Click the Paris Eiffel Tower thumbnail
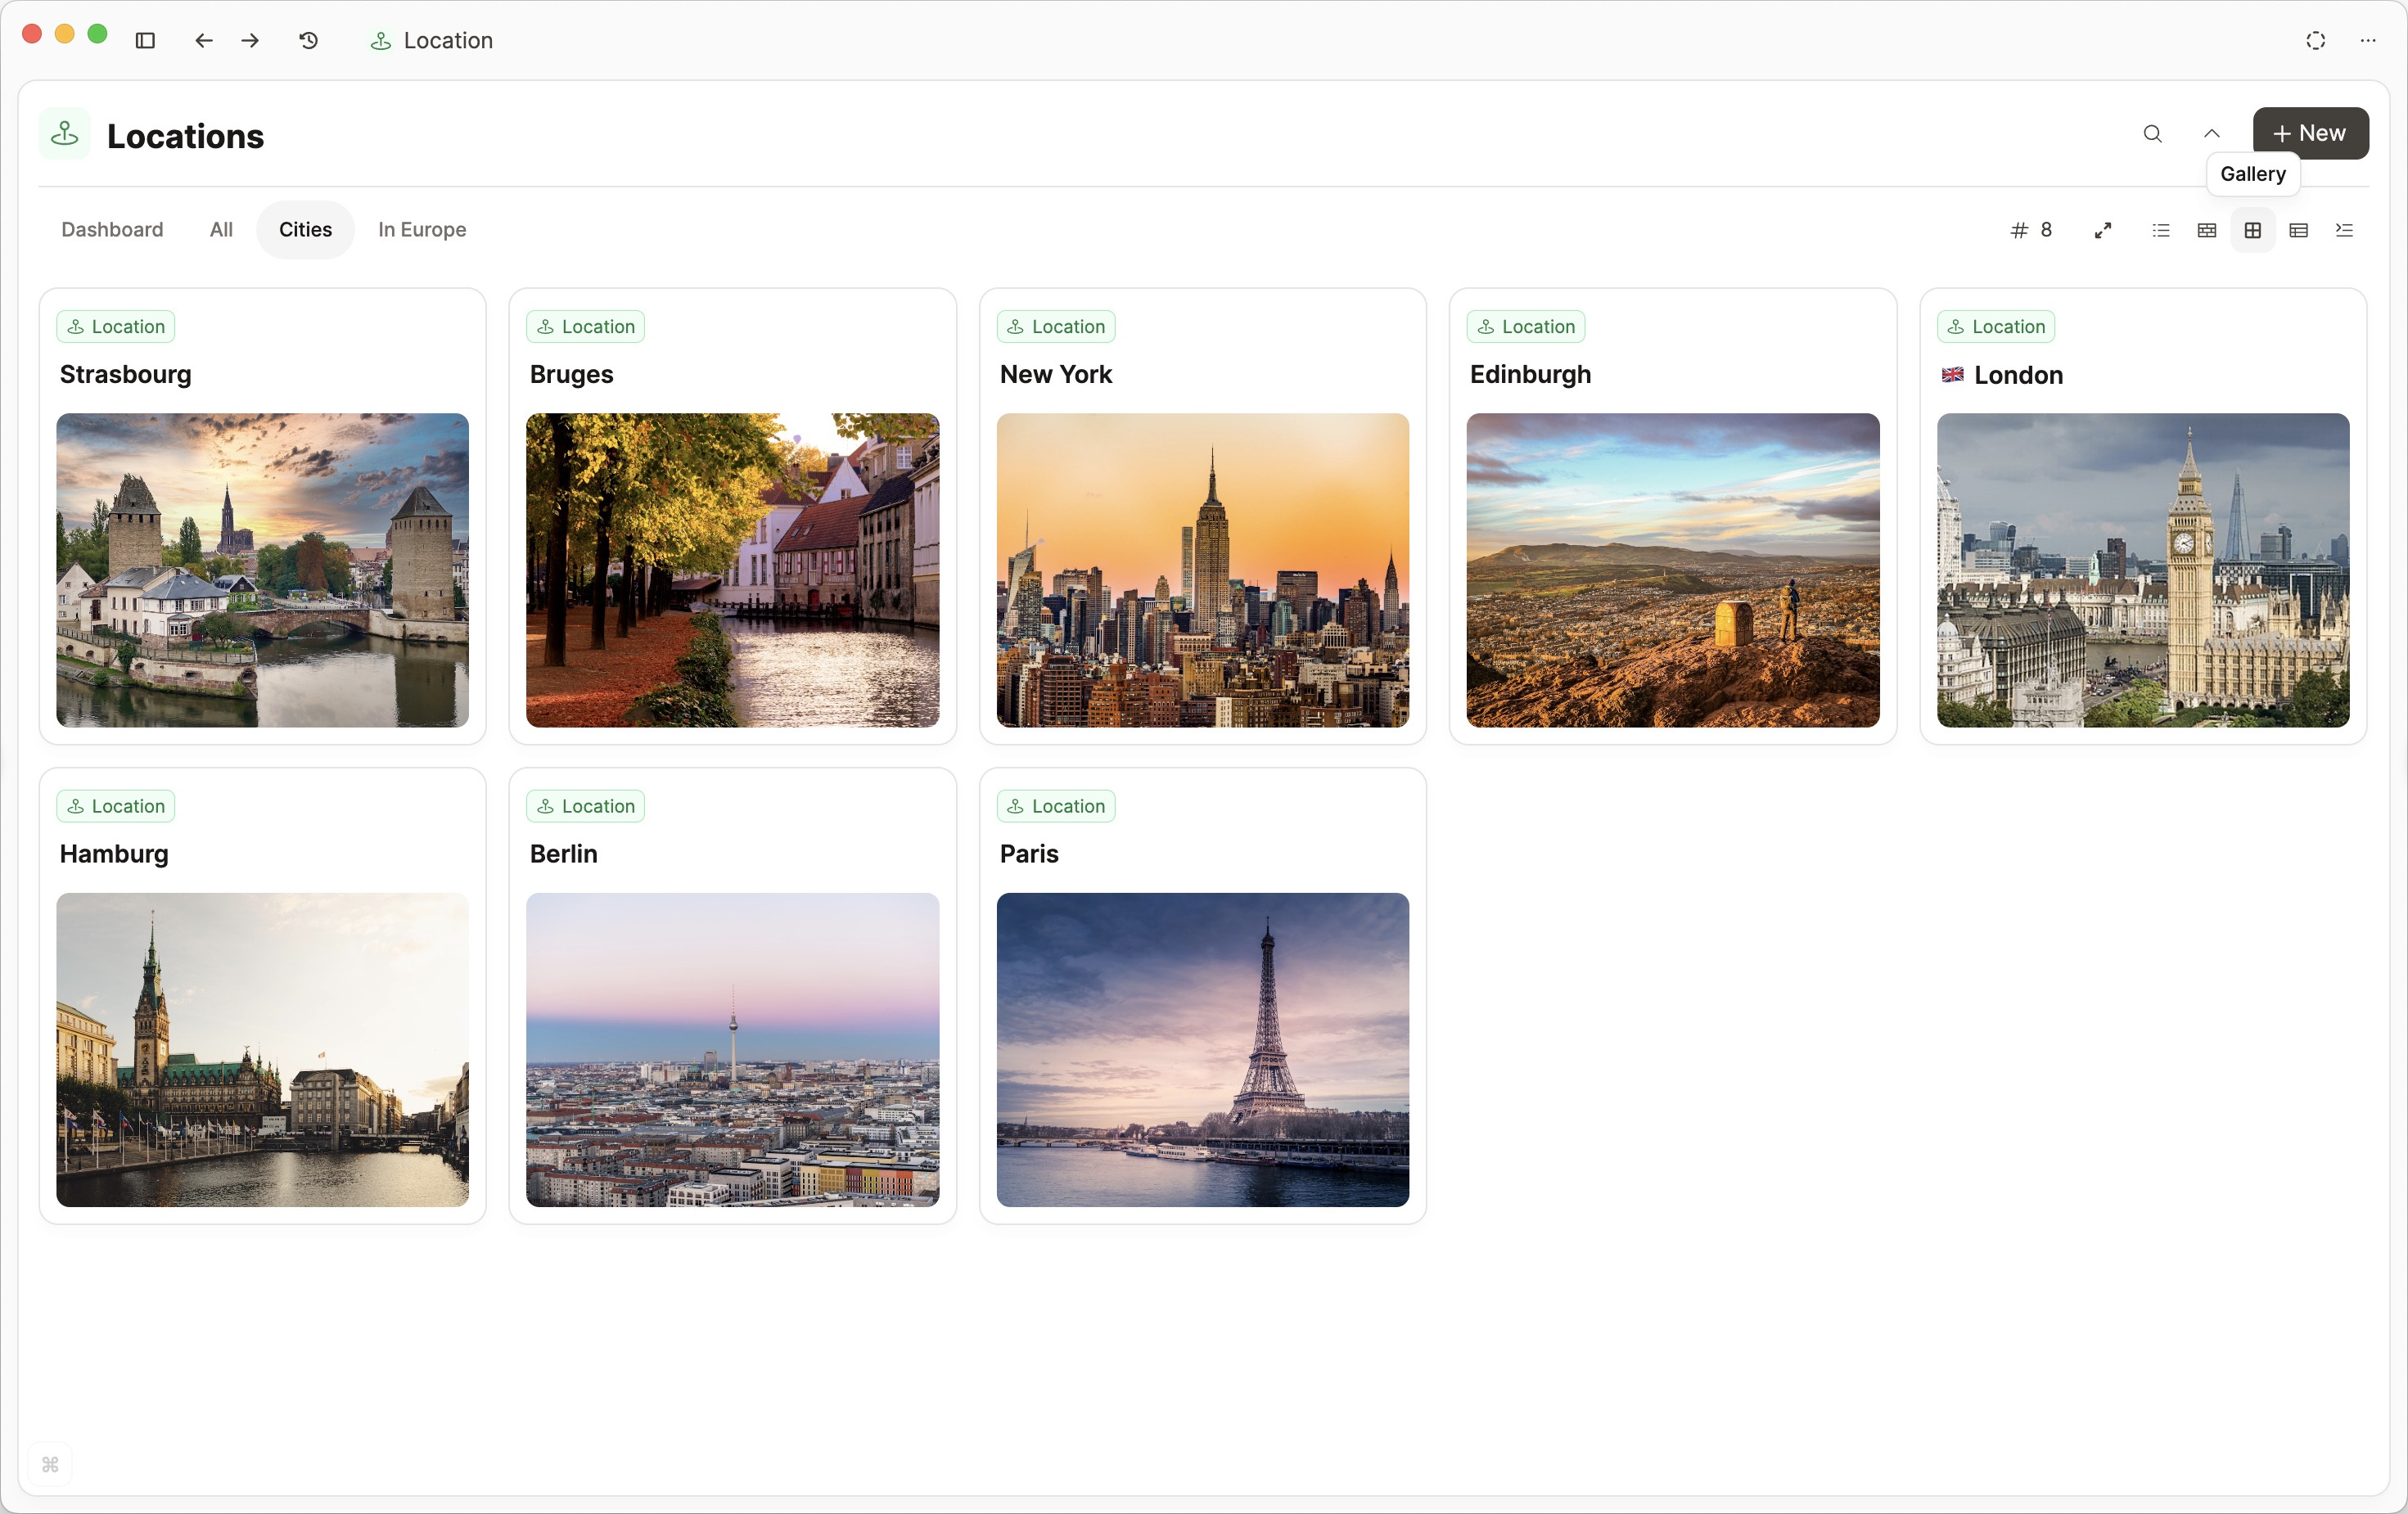 (1202, 1049)
